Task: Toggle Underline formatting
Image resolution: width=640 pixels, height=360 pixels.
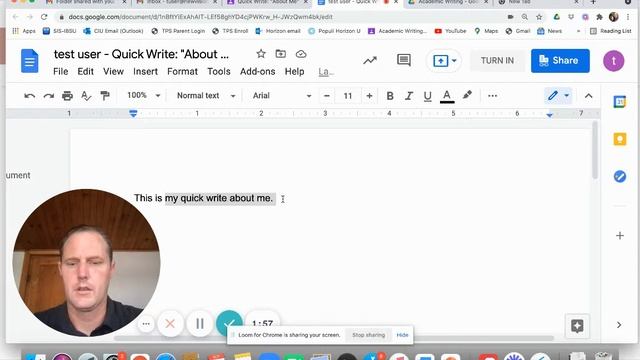Action: (427, 96)
